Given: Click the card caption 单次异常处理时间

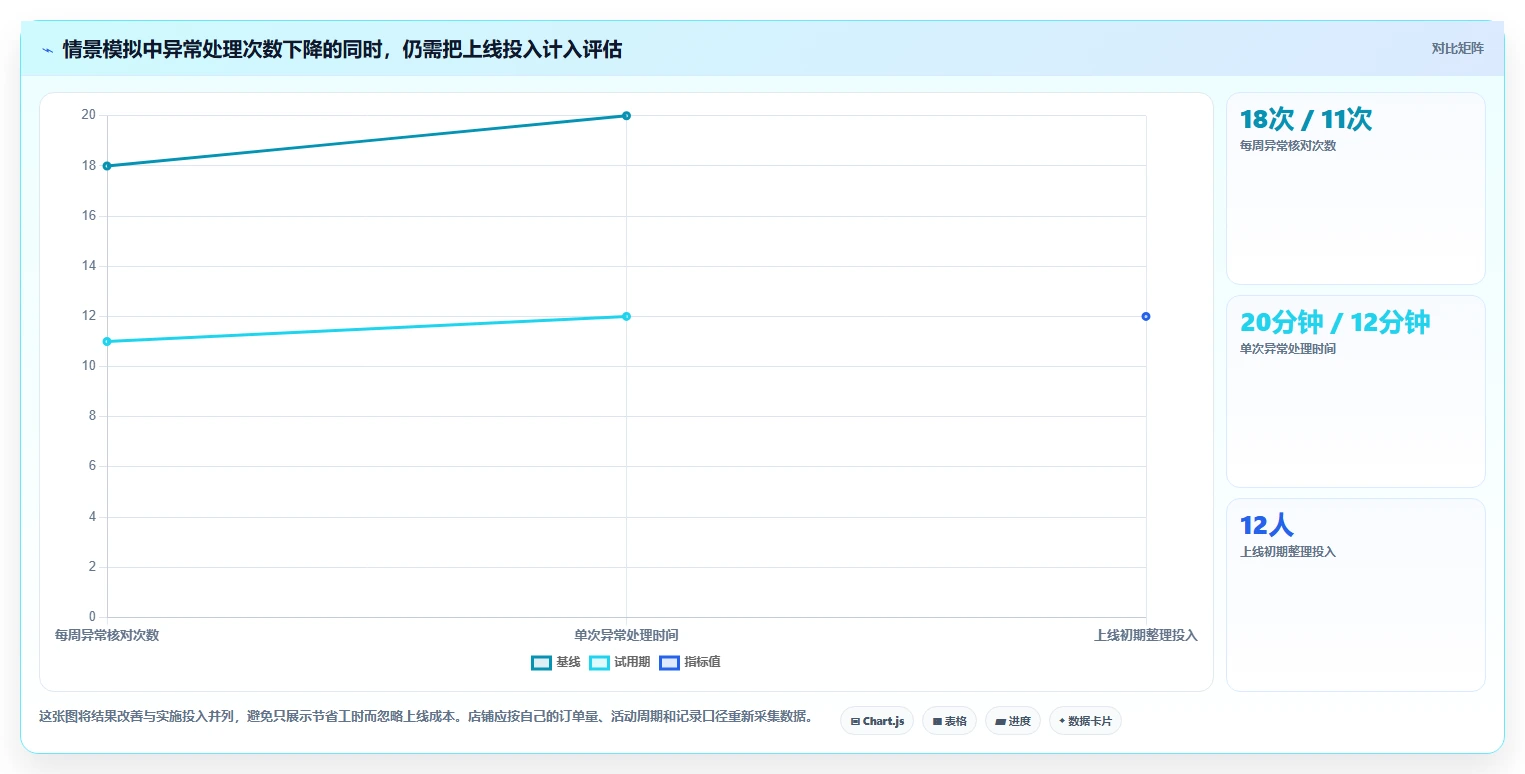Looking at the screenshot, I should 1288,349.
